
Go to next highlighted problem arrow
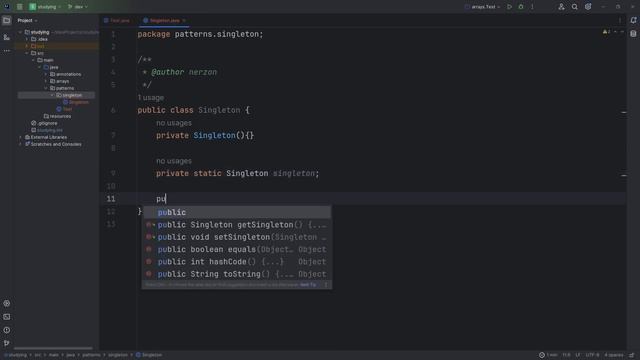coord(622,32)
